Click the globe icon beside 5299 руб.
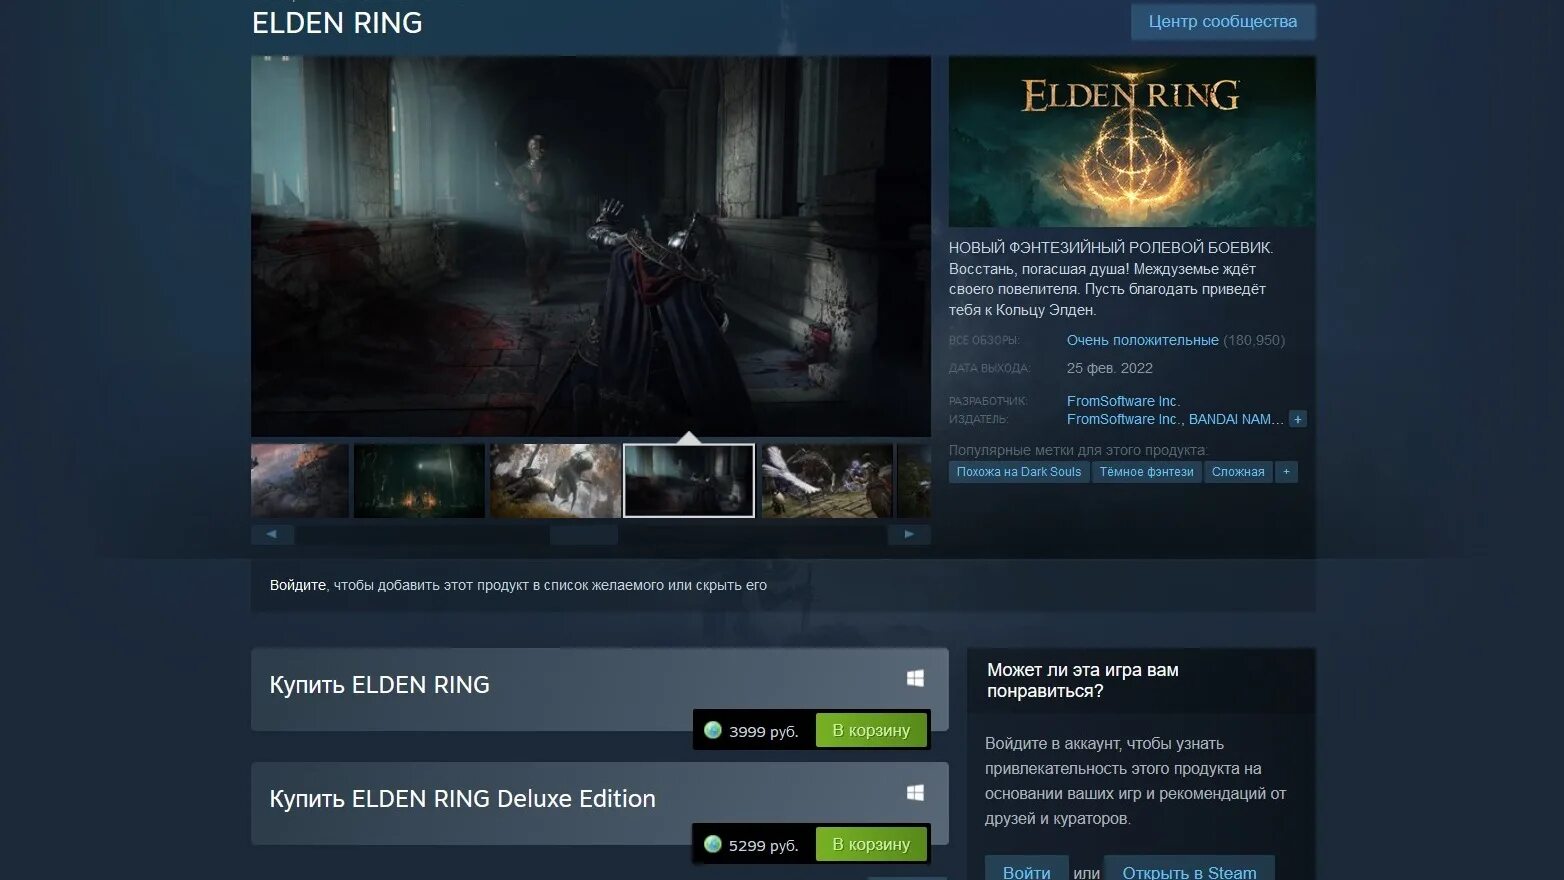The width and height of the screenshot is (1564, 880). pyautogui.click(x=713, y=844)
